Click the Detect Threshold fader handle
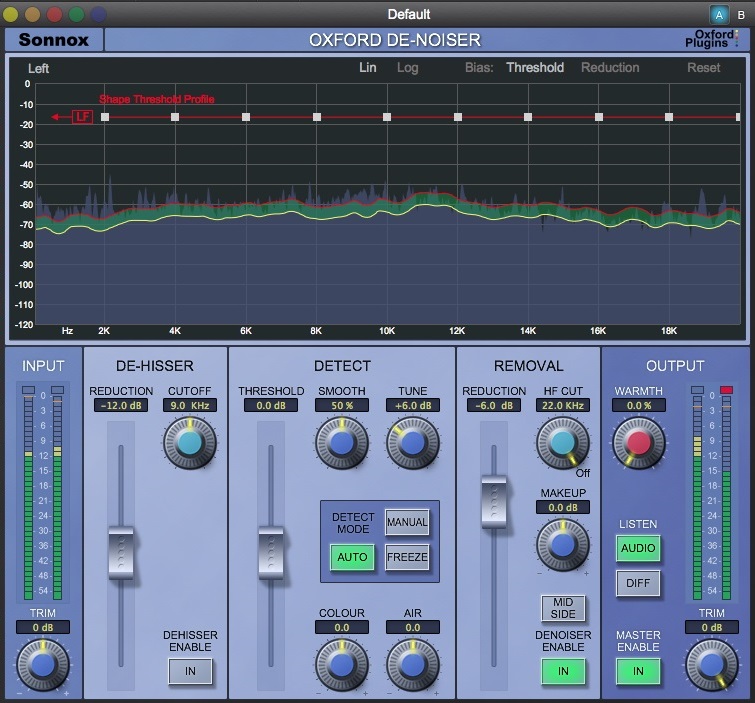Viewport: 755px width, 703px height. click(x=271, y=553)
